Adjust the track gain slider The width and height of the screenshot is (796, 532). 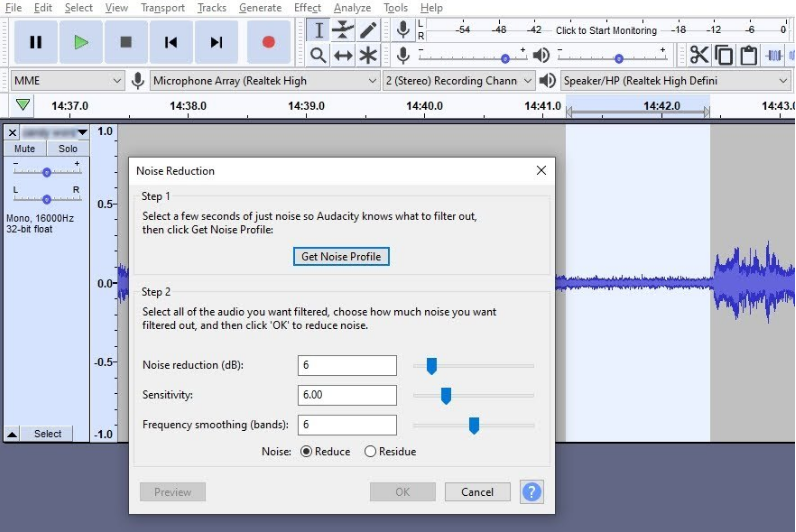(x=47, y=172)
